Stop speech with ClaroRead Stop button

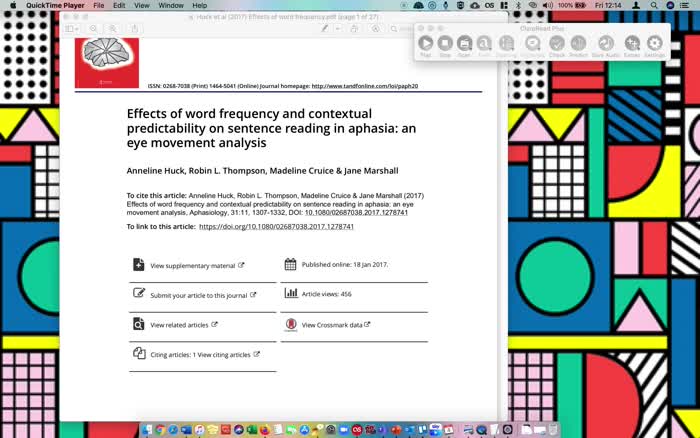point(445,44)
